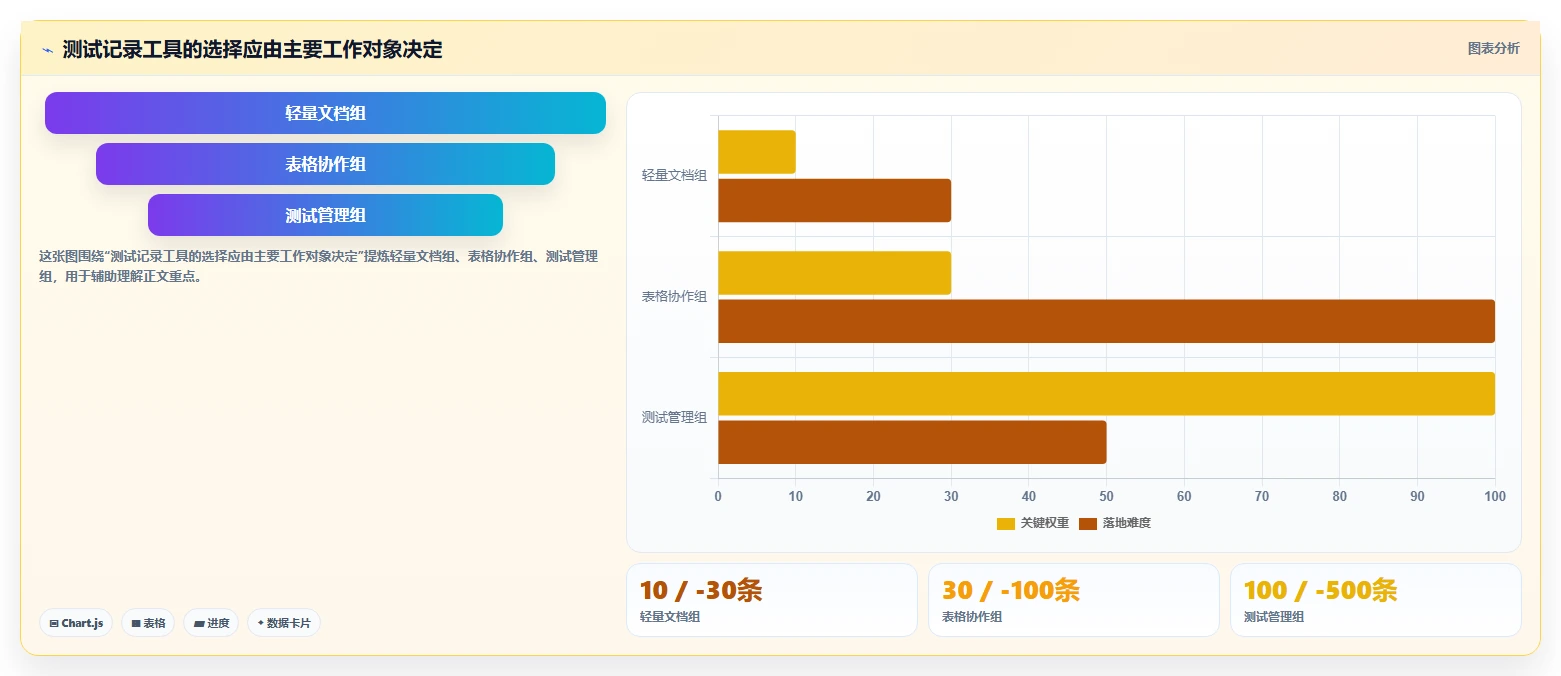Click the 表格 tag chip
Viewport: 1561px width, 676px height.
click(x=148, y=623)
